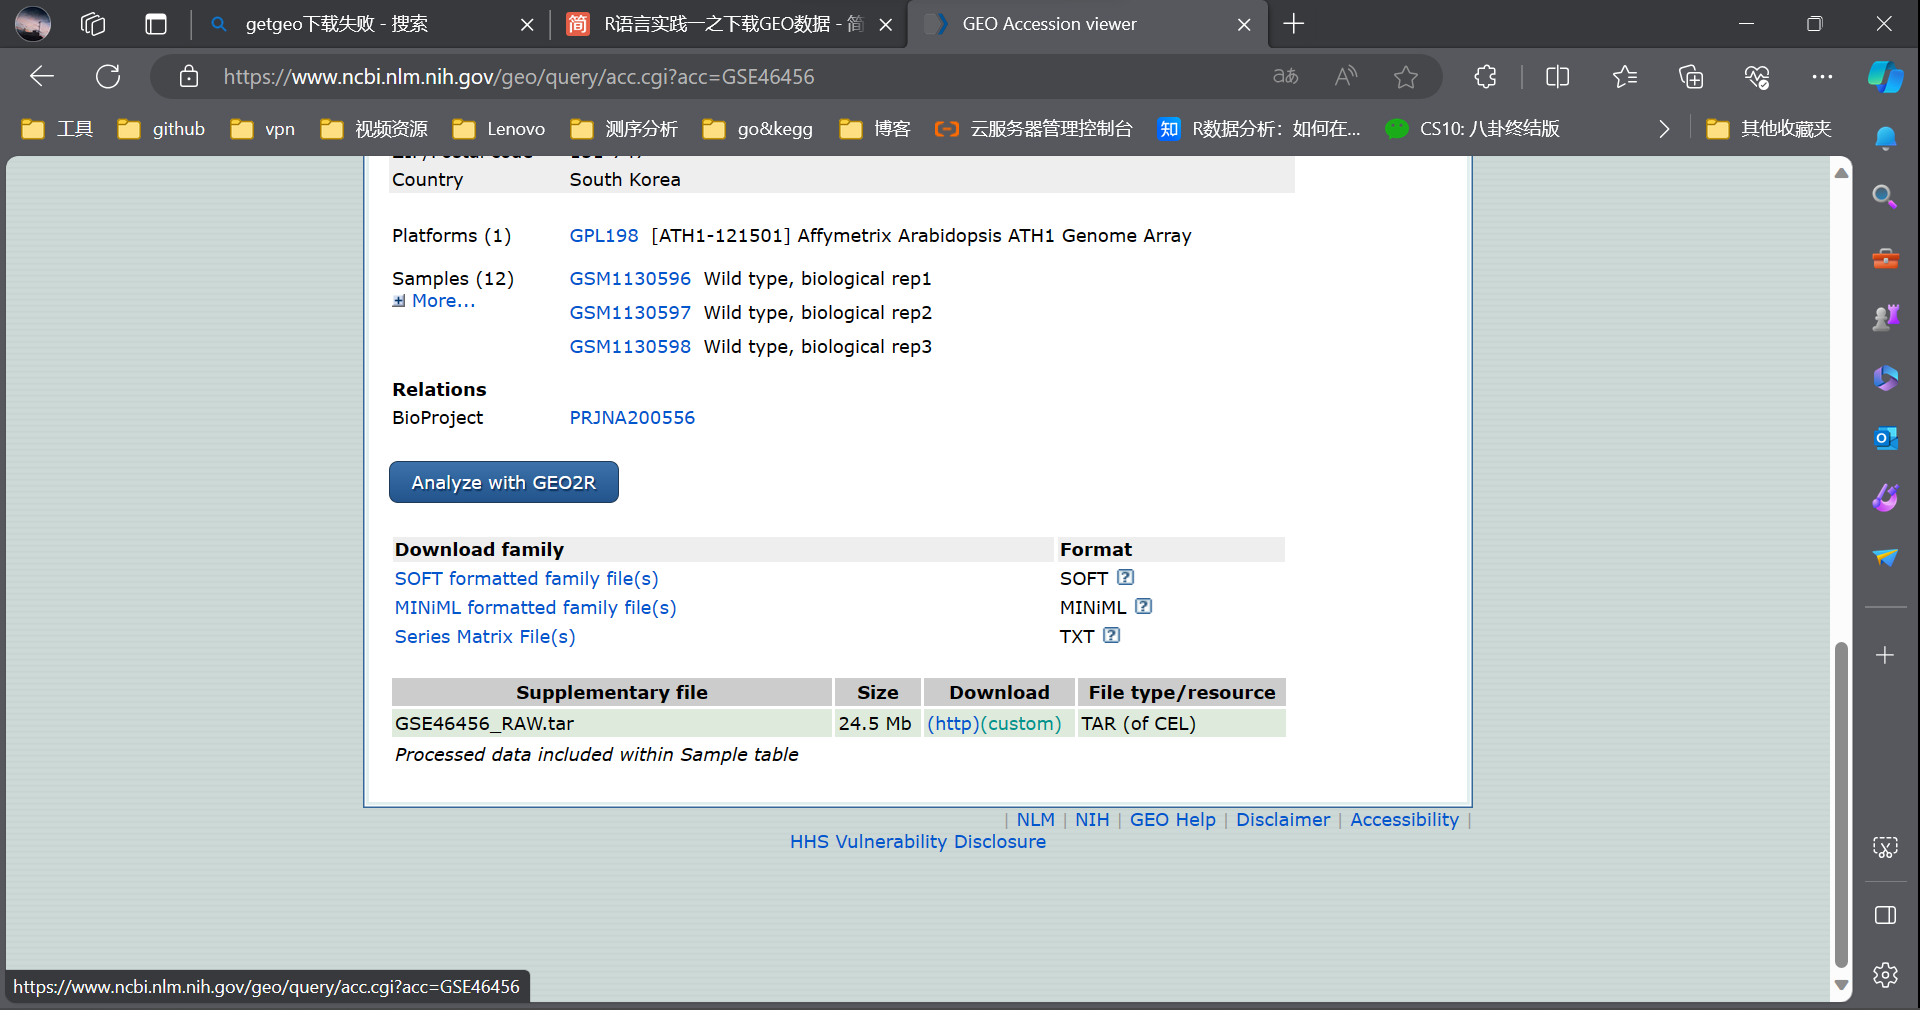Open Outlook icon in the sidebar
The image size is (1920, 1010).
pyautogui.click(x=1885, y=438)
